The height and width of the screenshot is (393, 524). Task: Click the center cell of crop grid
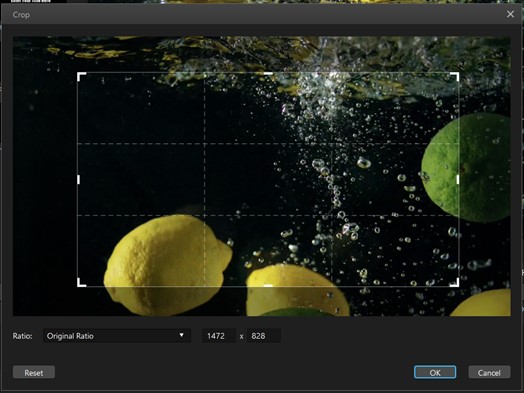click(x=268, y=179)
